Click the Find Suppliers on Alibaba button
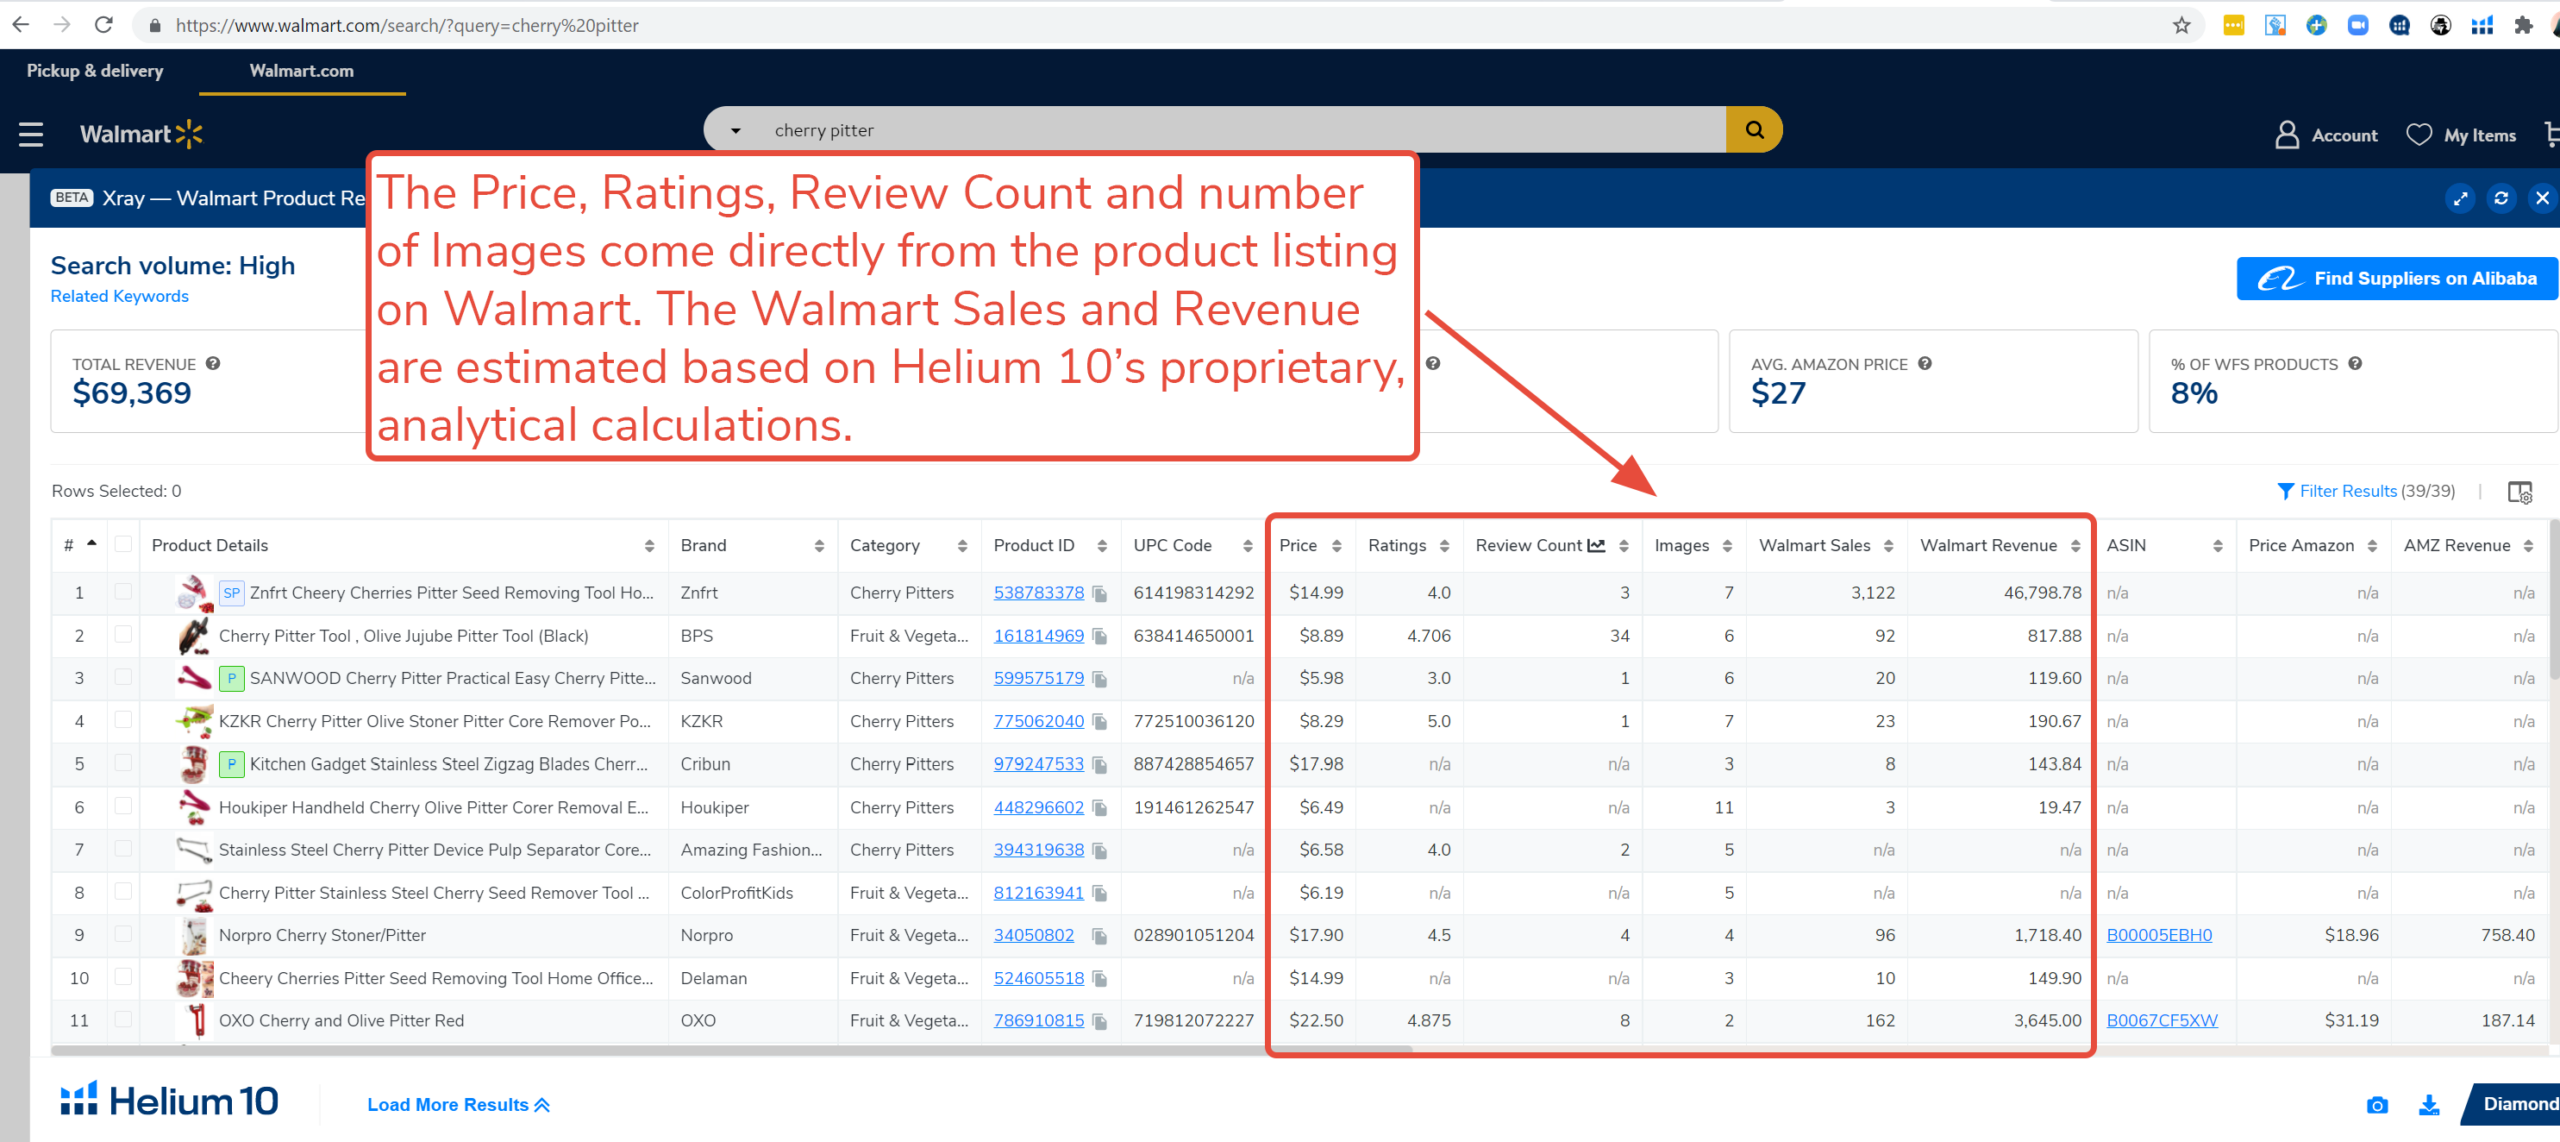The height and width of the screenshot is (1142, 2560). pyautogui.click(x=2396, y=278)
